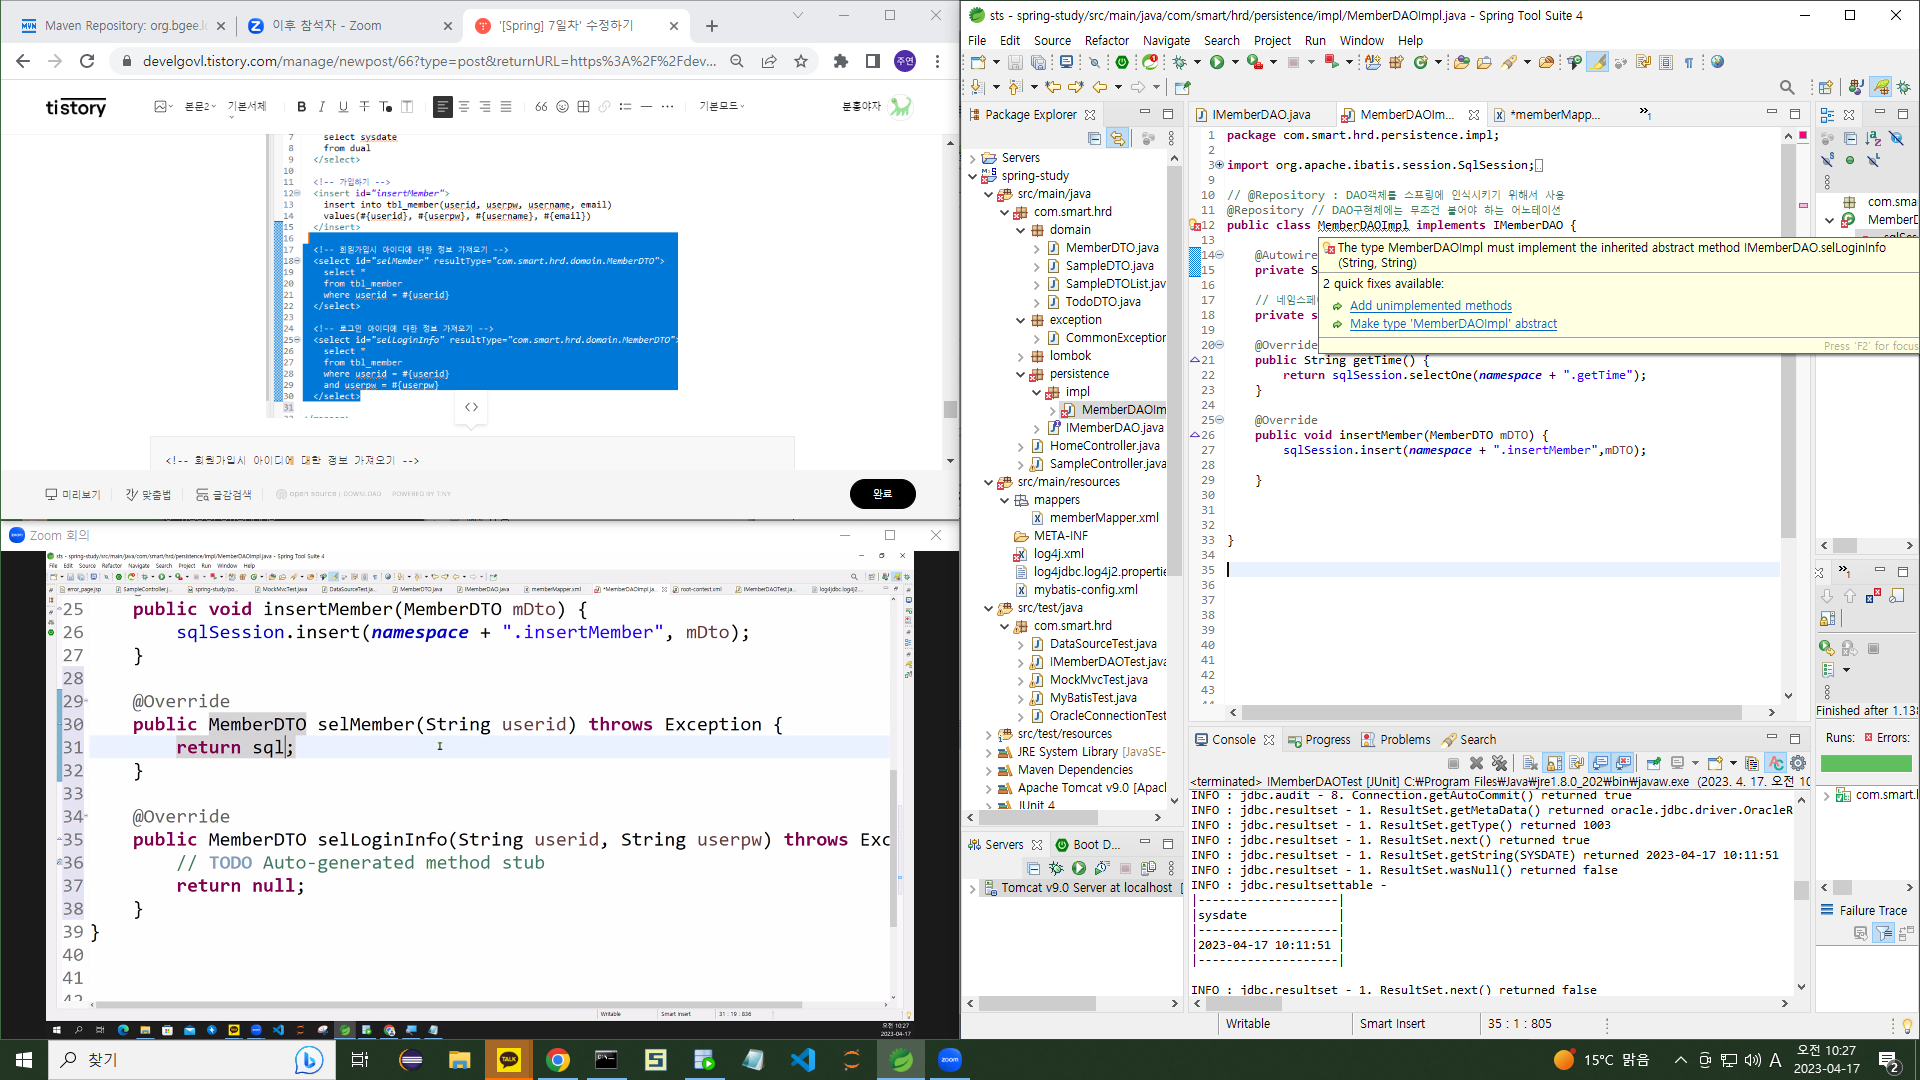Open the 기본모드 editor mode dropdown
The image size is (1920, 1080).
(721, 106)
